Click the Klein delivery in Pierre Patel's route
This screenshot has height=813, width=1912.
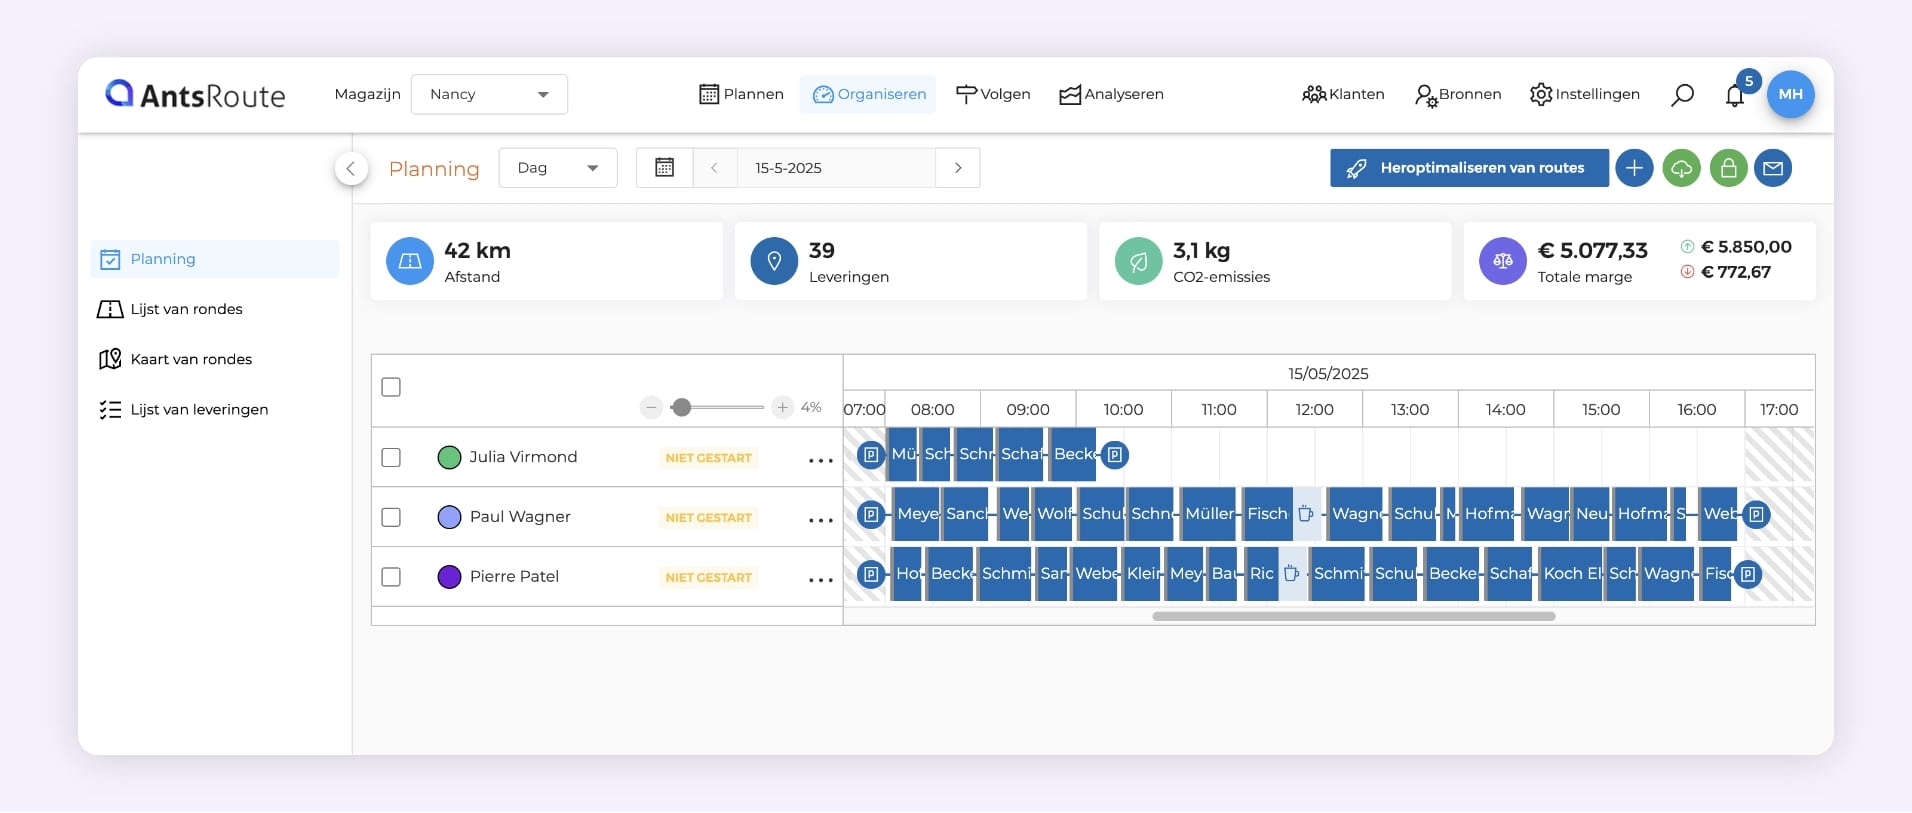1141,574
